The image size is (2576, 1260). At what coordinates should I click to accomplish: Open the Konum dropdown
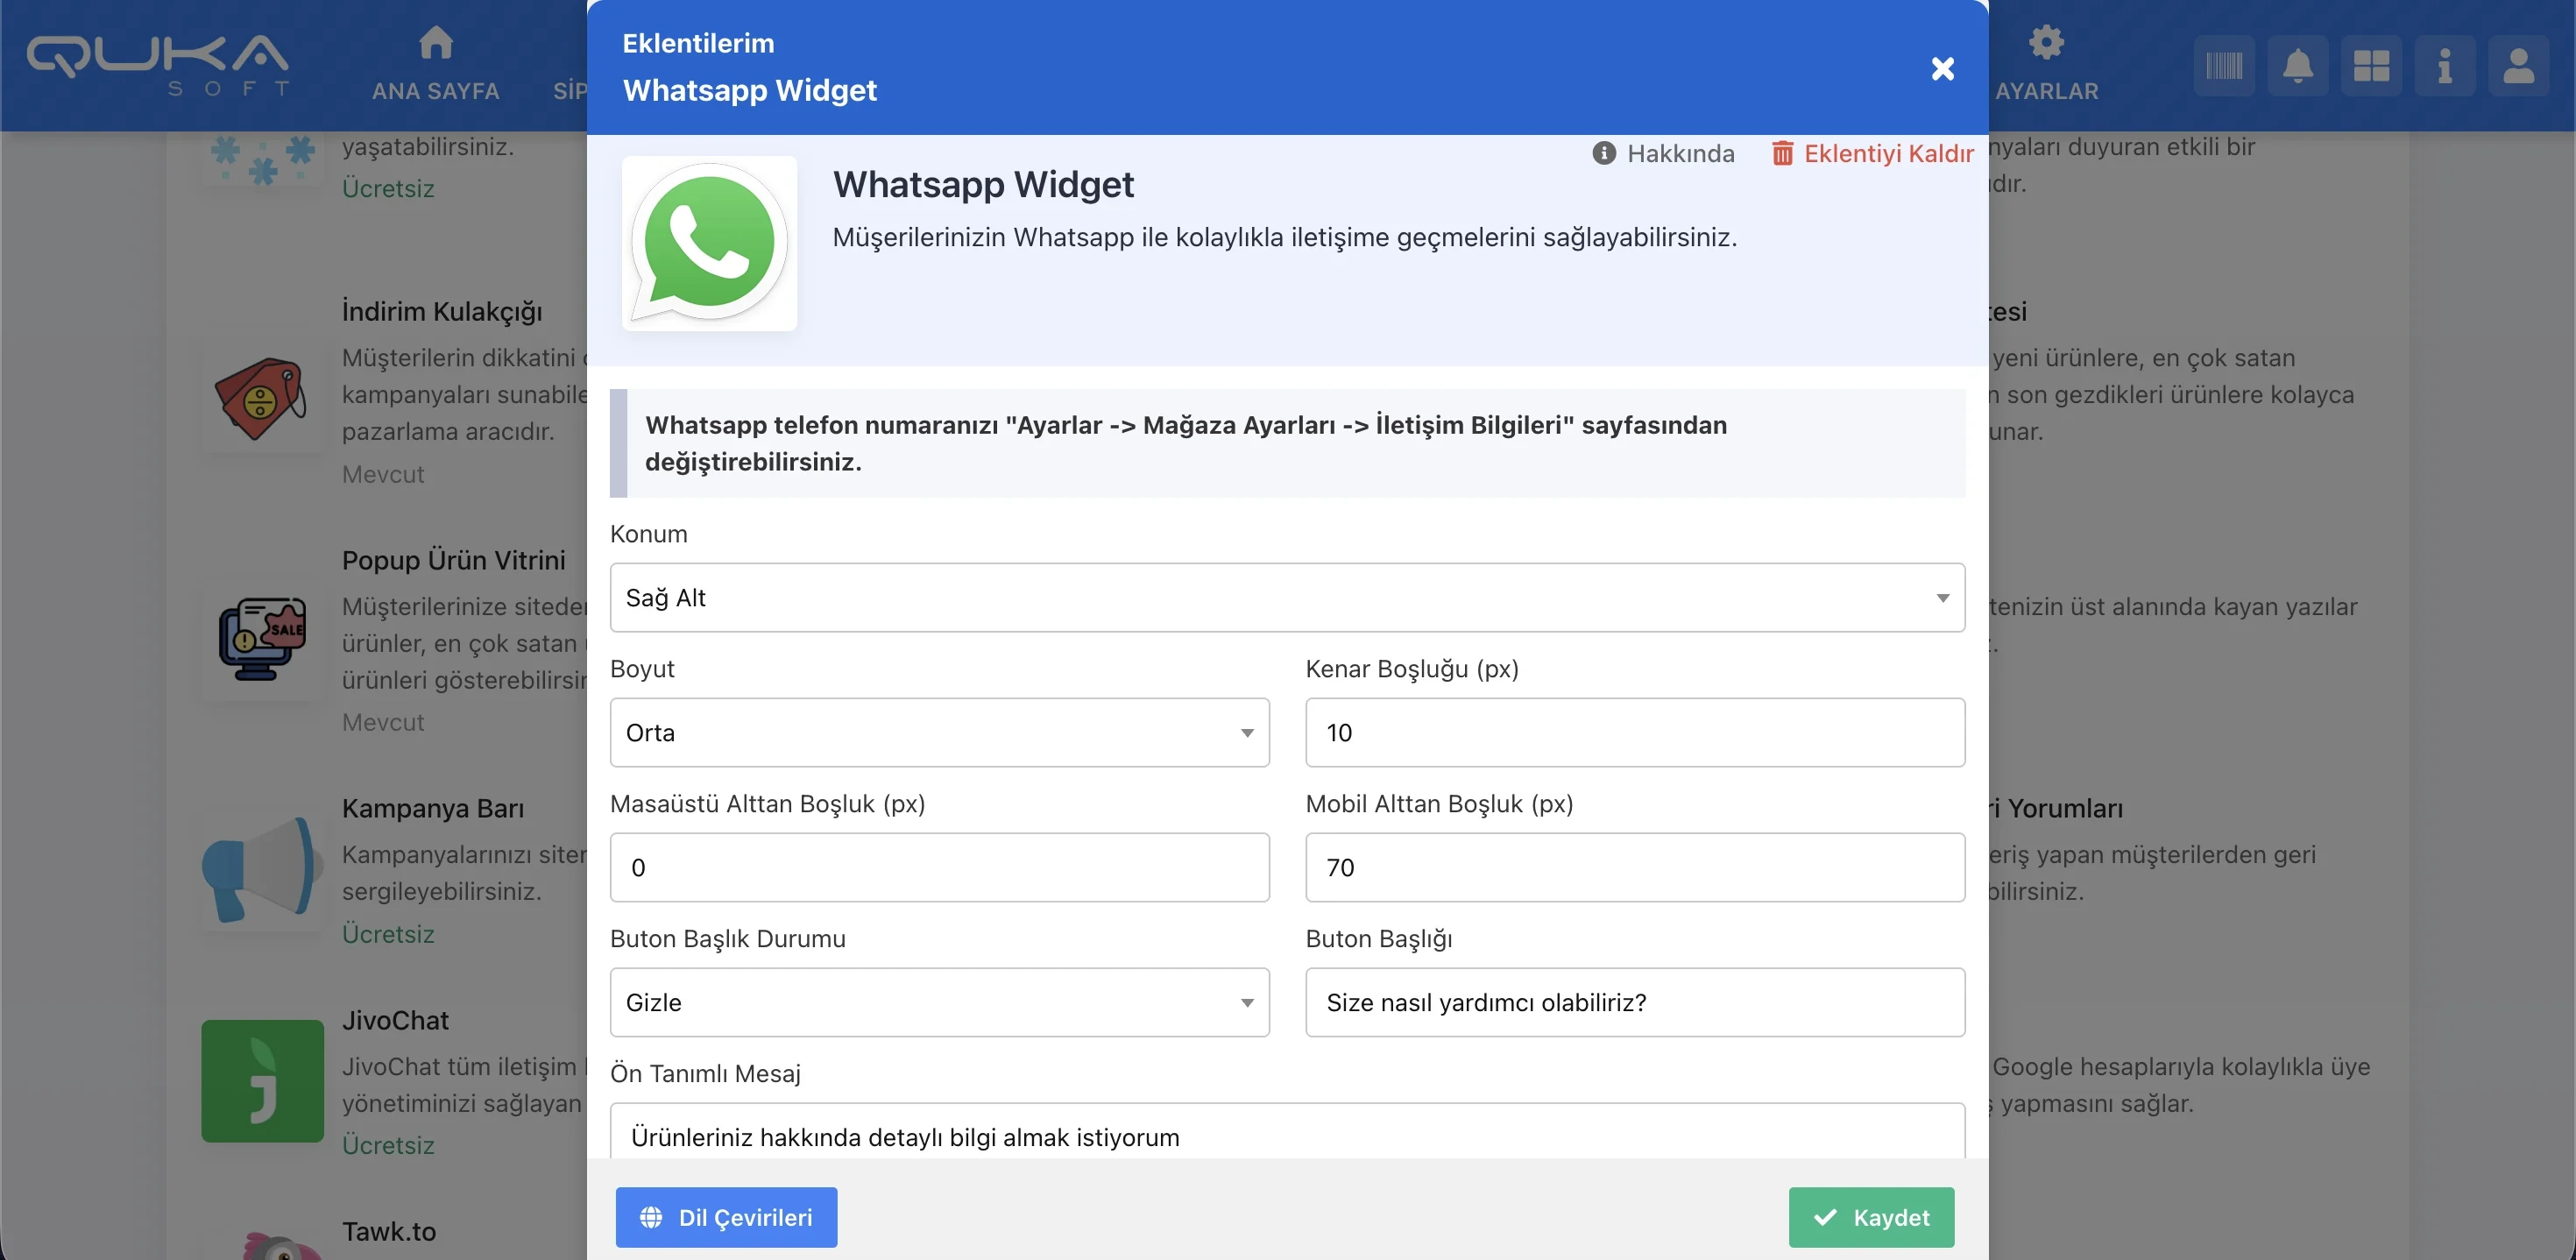point(1287,597)
